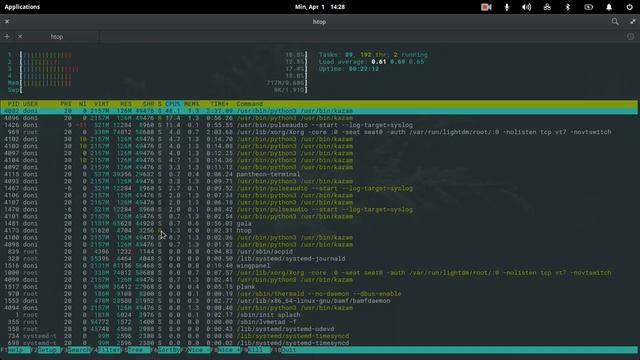Open the session power menu icon
The height and width of the screenshot is (360, 640).
pyautogui.click(x=629, y=7)
